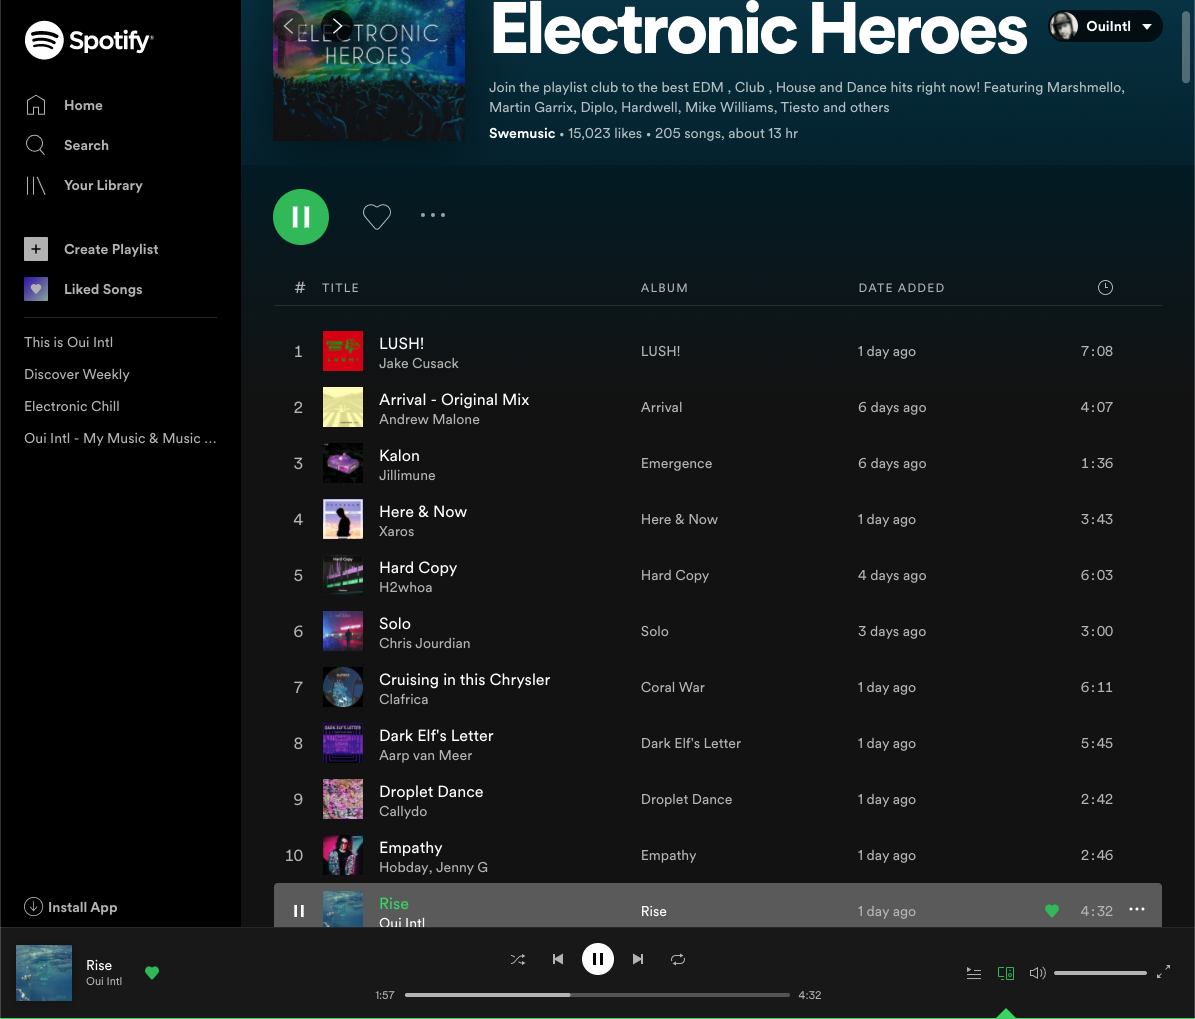Viewport: 1195px width, 1019px height.
Task: Click the Kalon album thumbnail
Action: click(x=343, y=463)
